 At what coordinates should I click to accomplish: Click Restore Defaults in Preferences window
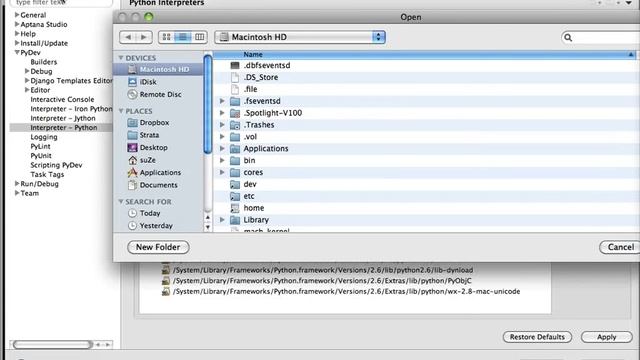point(537,337)
